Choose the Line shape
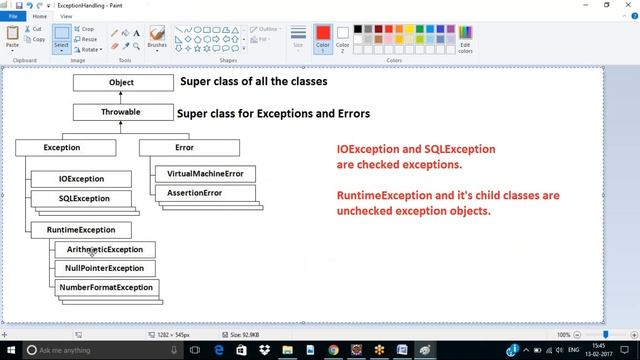 coord(178,30)
